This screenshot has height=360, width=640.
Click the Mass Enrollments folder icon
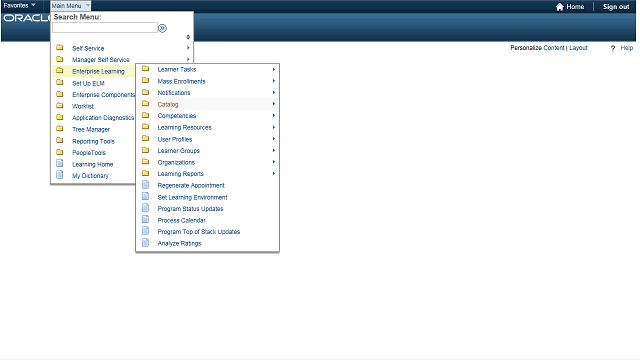click(145, 80)
